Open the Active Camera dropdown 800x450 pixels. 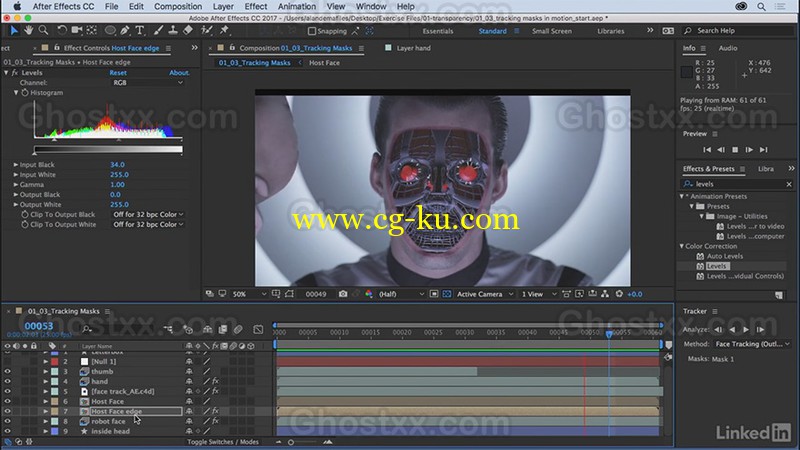(x=485, y=294)
